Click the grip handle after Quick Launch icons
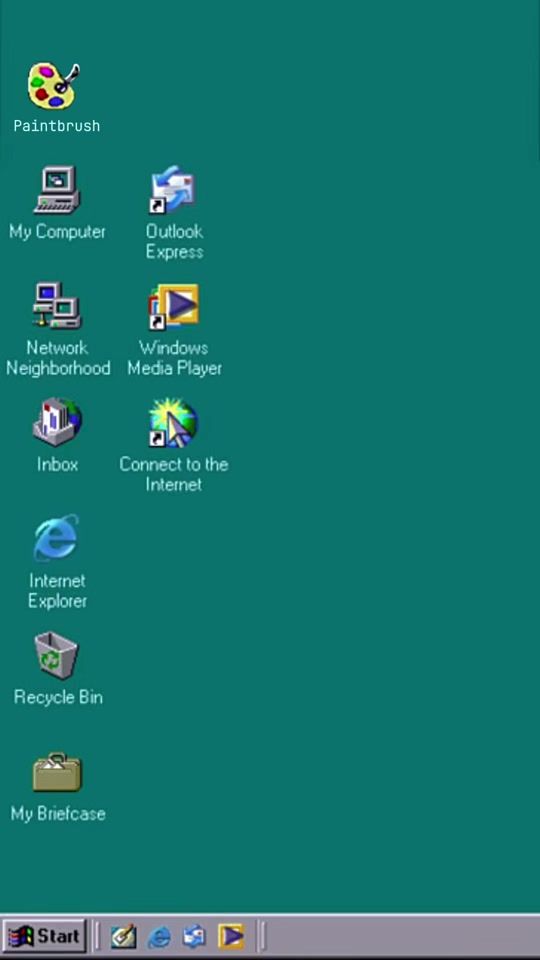The width and height of the screenshot is (540, 960). (263, 936)
